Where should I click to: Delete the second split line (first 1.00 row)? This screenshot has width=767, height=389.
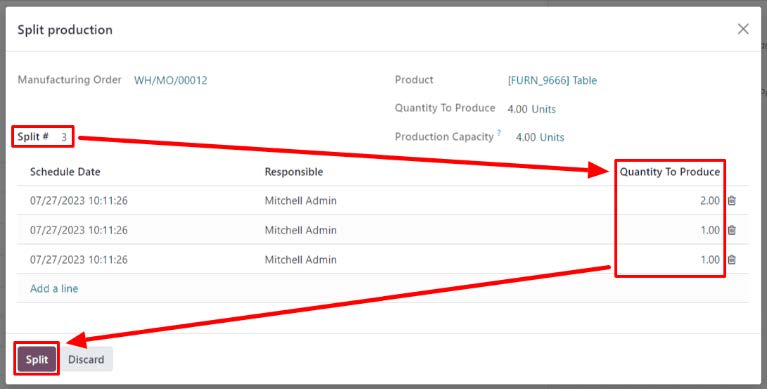pyautogui.click(x=732, y=230)
